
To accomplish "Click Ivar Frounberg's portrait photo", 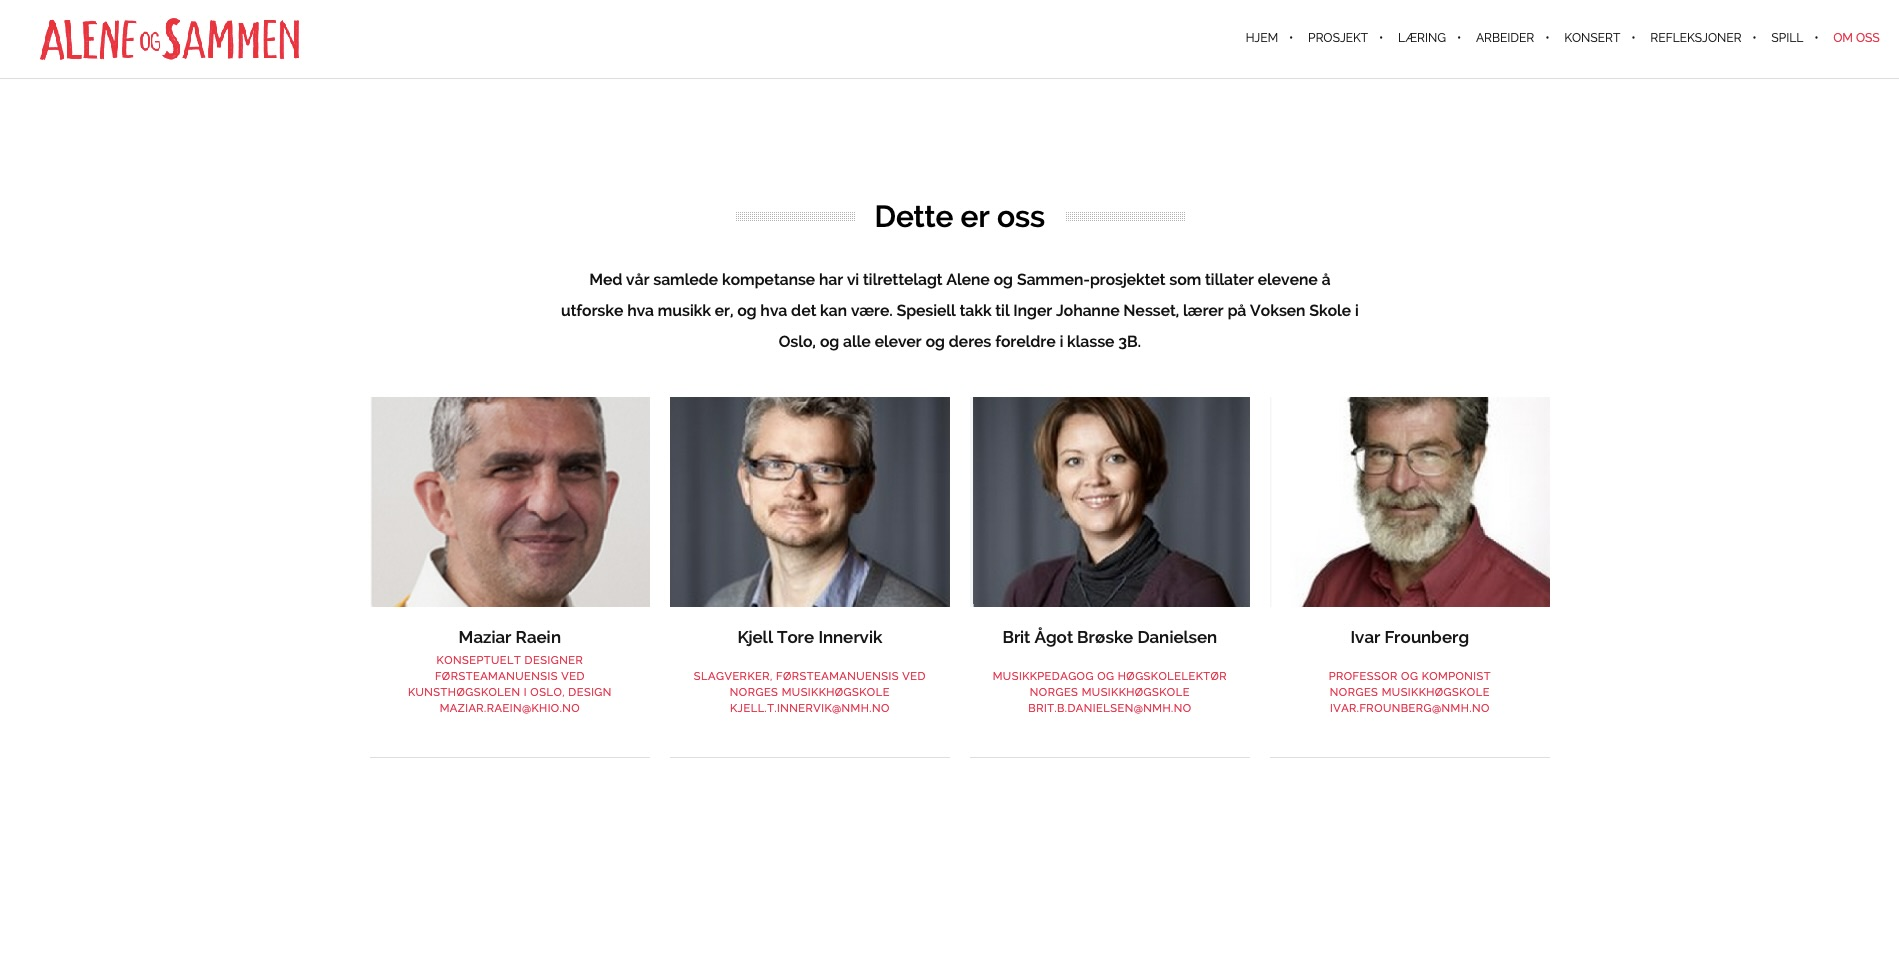I will pyautogui.click(x=1410, y=501).
